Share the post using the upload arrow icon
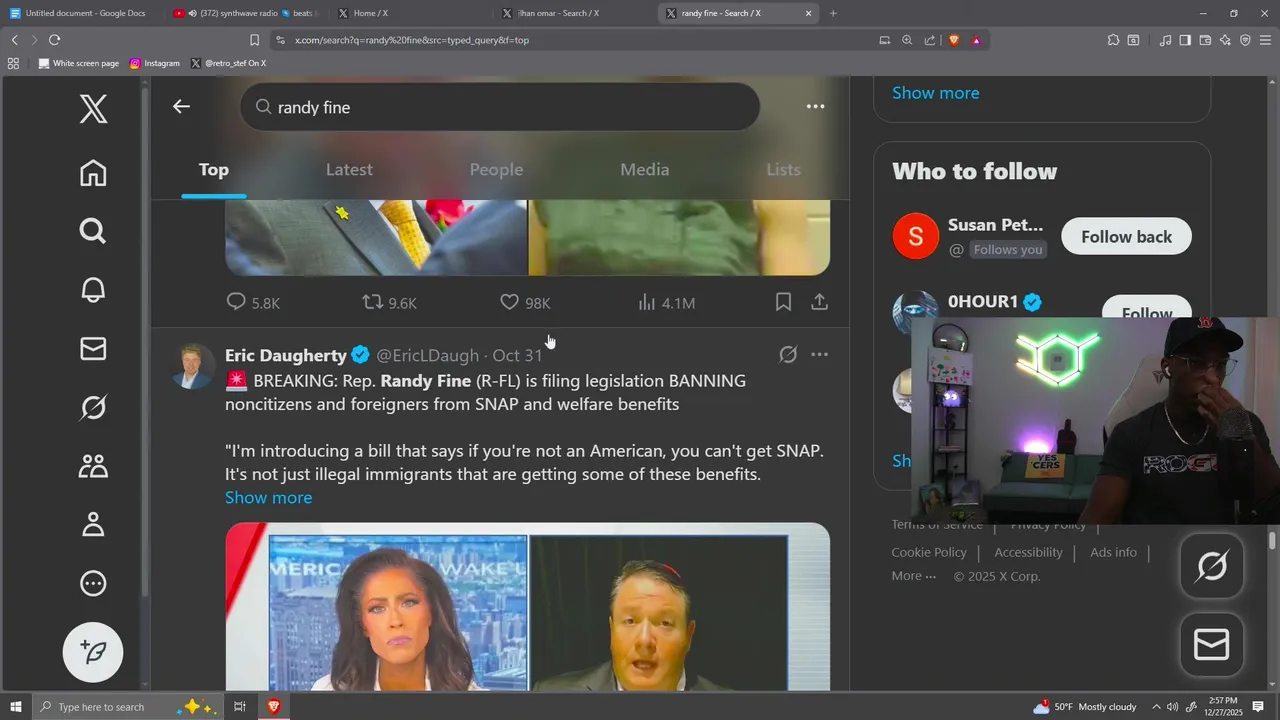 tap(819, 302)
